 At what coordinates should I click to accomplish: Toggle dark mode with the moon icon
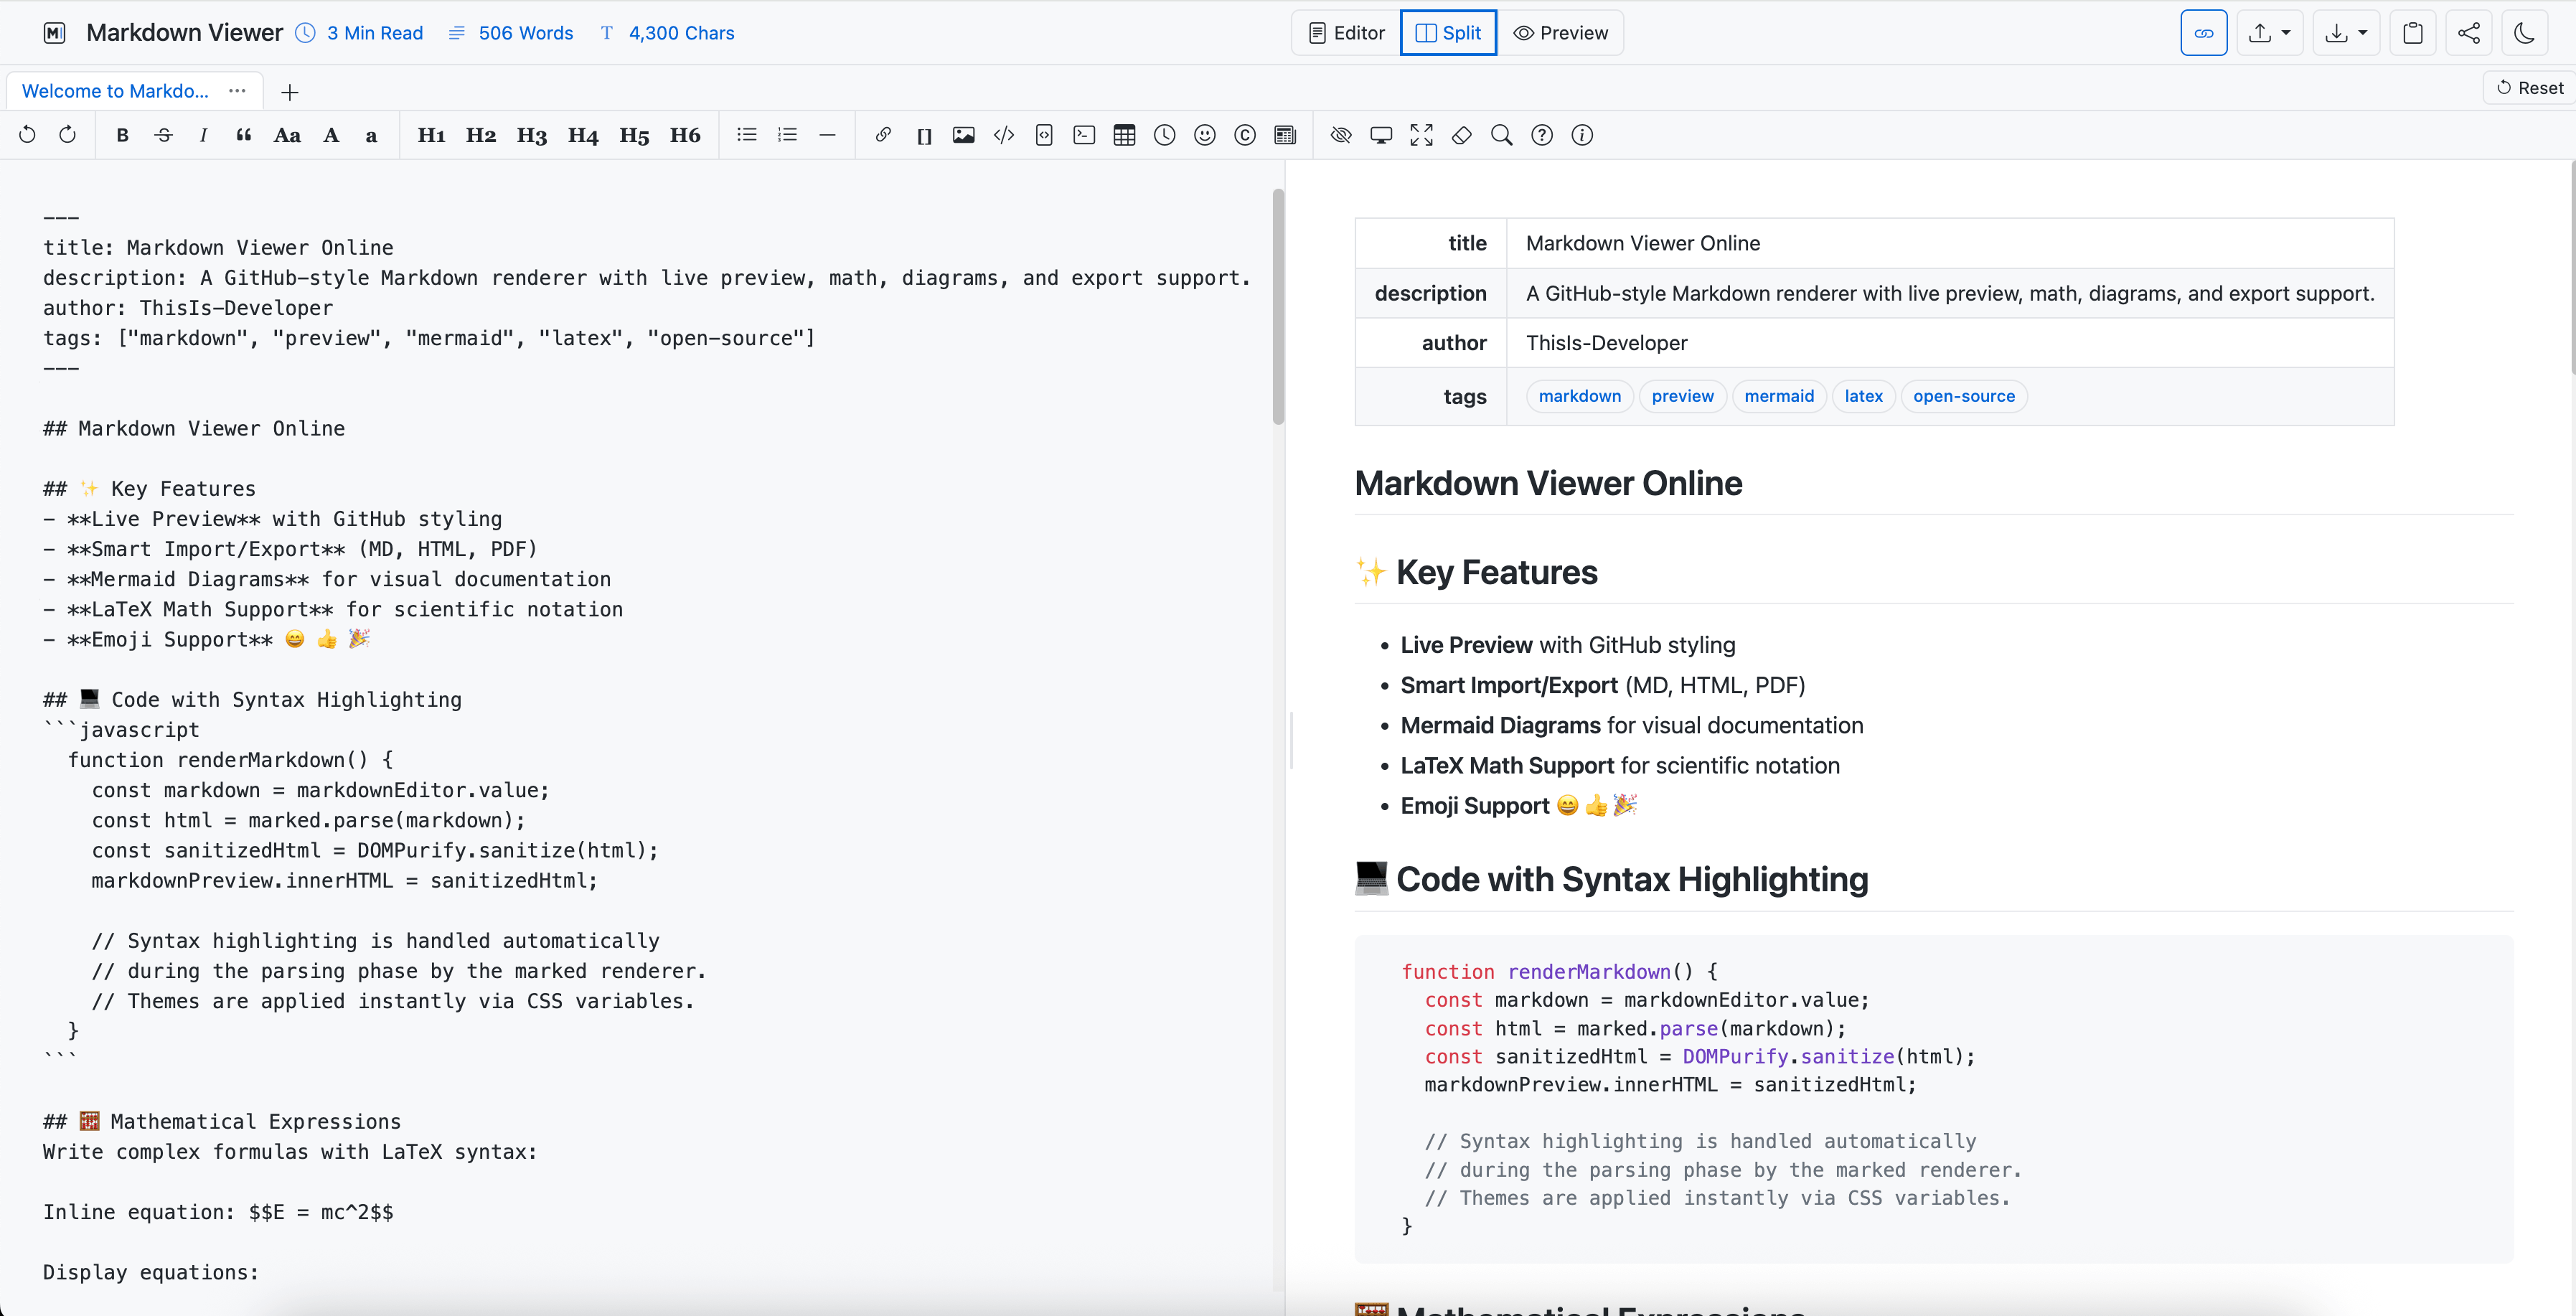coord(2524,33)
